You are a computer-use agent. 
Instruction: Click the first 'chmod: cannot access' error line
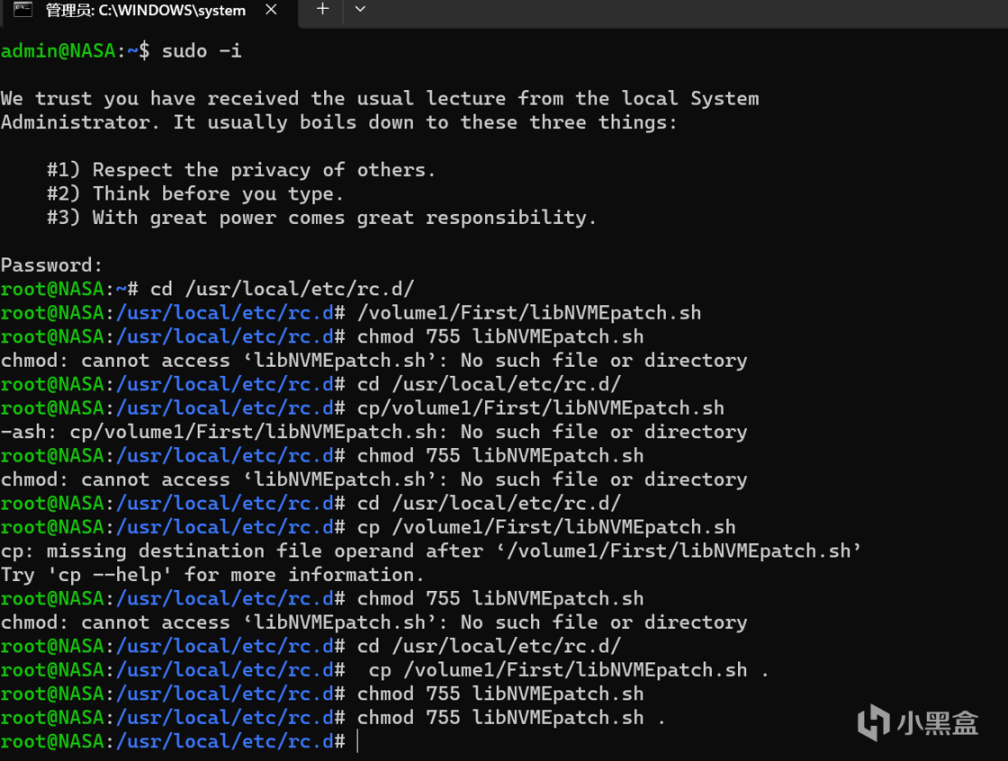pos(374,360)
